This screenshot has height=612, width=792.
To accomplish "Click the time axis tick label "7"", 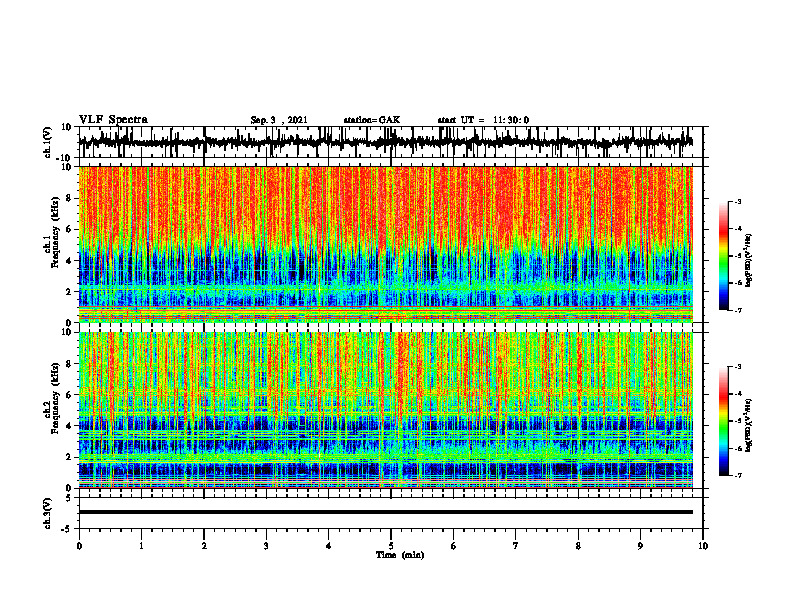I will [516, 546].
